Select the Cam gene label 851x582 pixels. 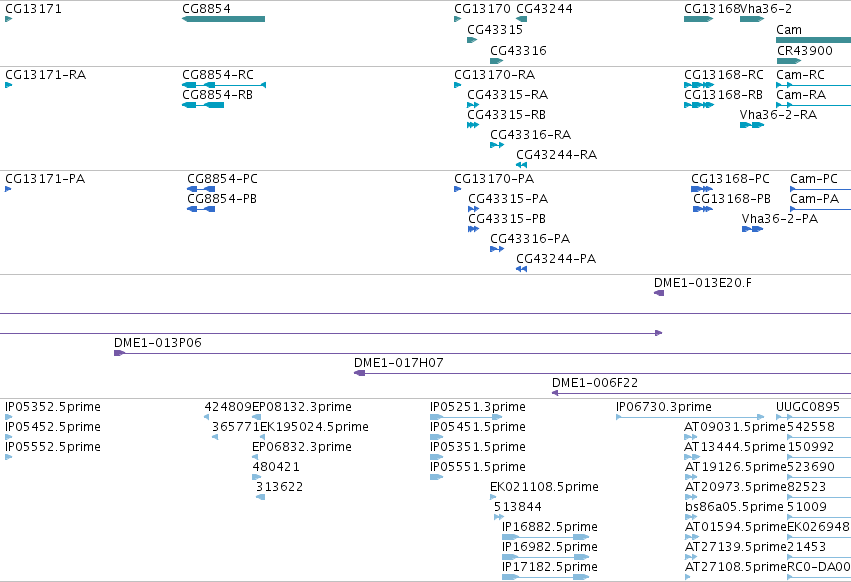789,29
